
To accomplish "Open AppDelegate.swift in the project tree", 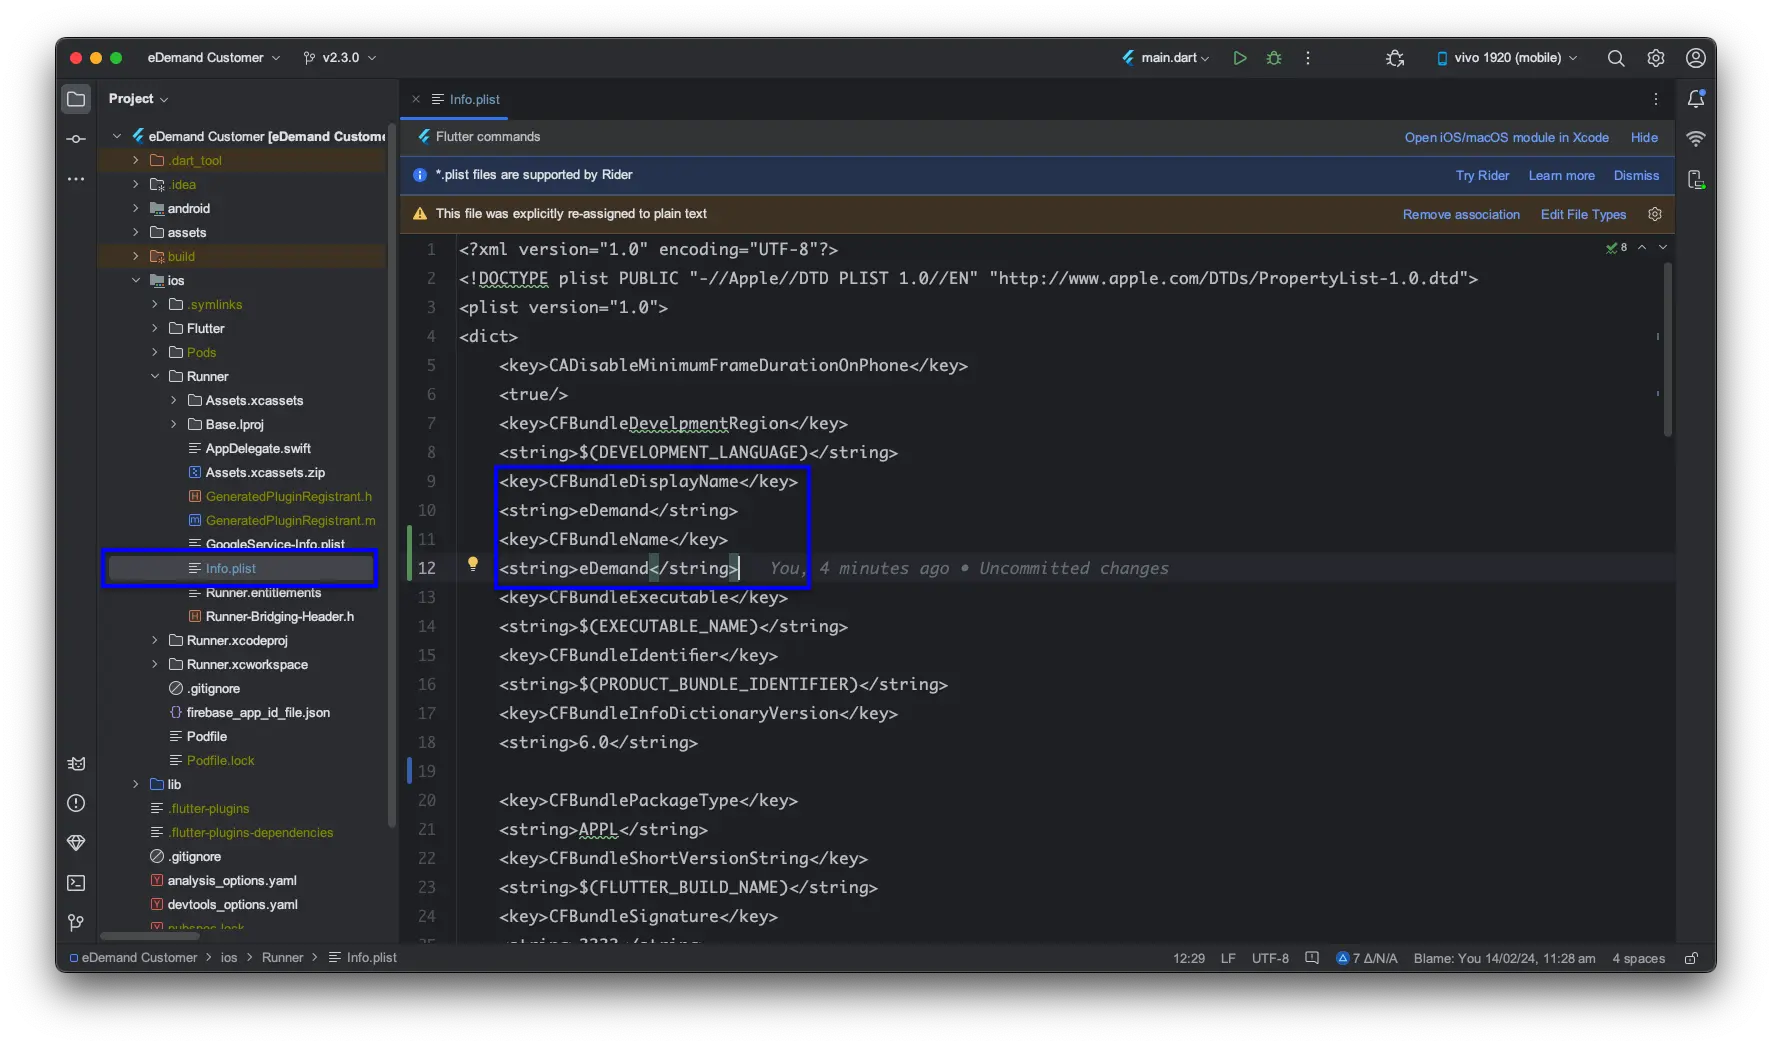I will [257, 448].
